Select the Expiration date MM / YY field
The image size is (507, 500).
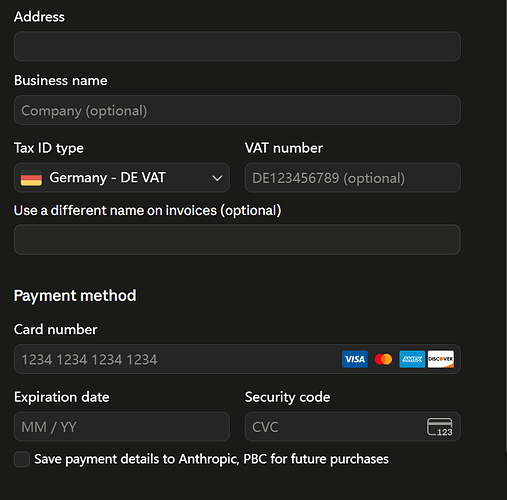click(x=122, y=427)
